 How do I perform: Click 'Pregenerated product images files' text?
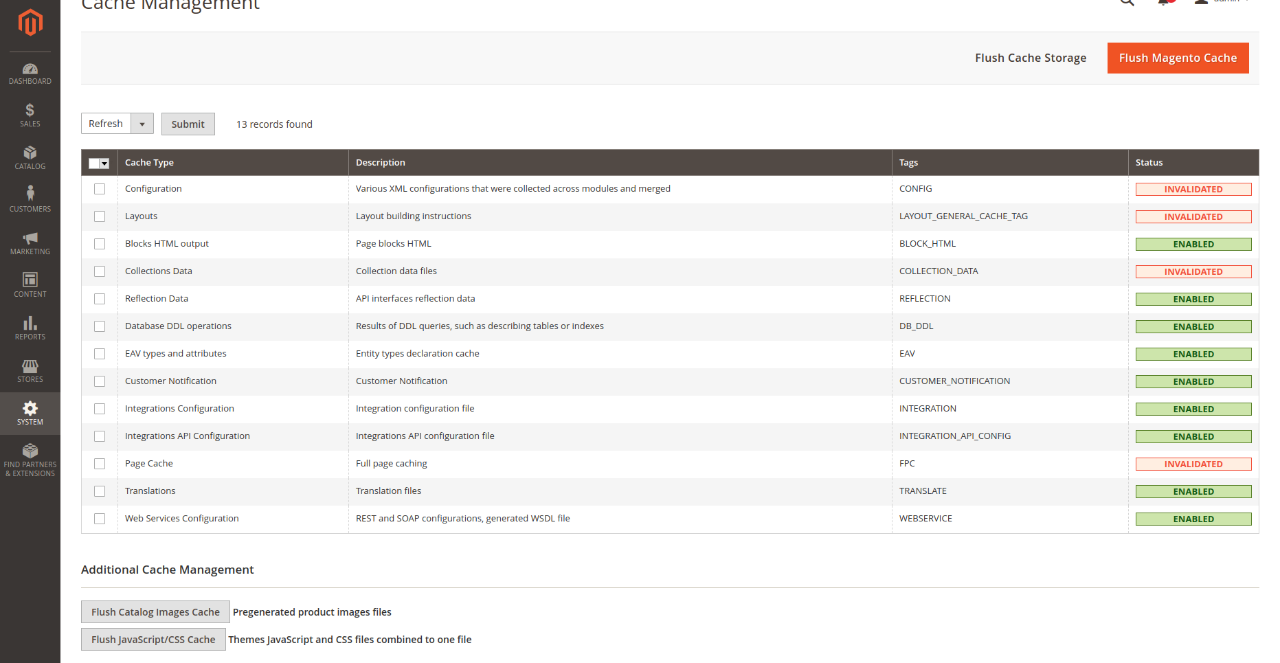(312, 612)
